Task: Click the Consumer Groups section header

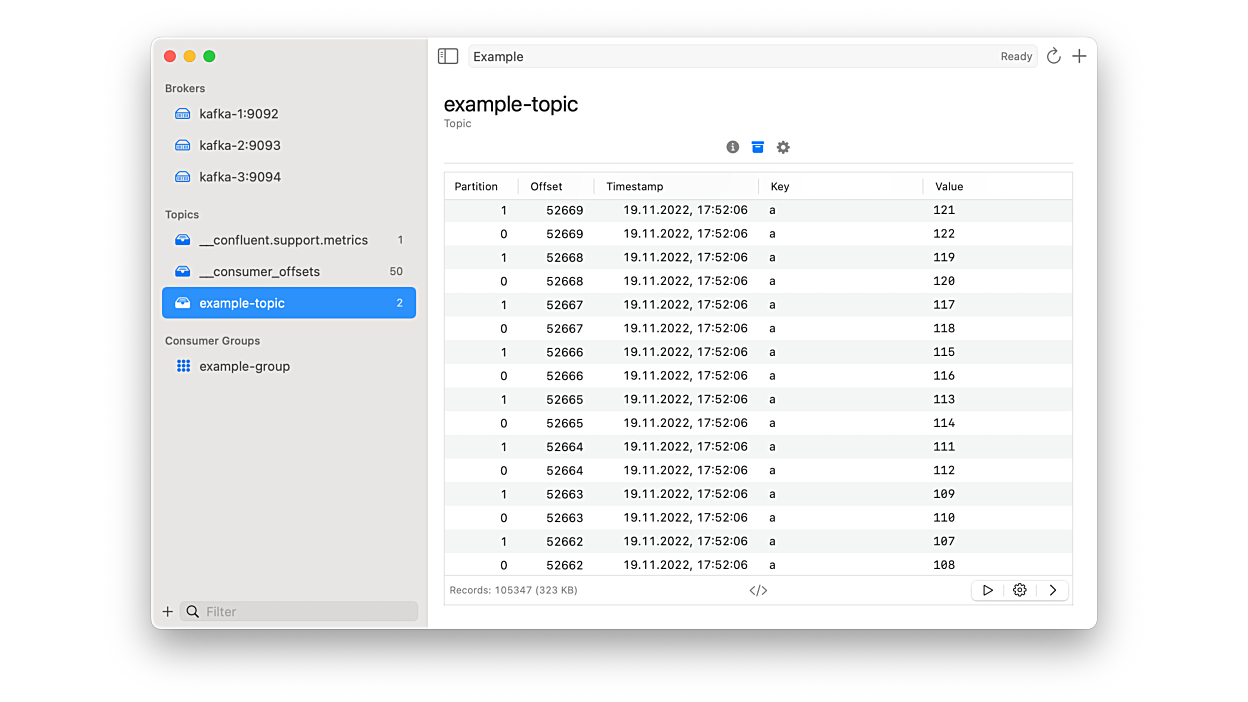Action: point(212,341)
